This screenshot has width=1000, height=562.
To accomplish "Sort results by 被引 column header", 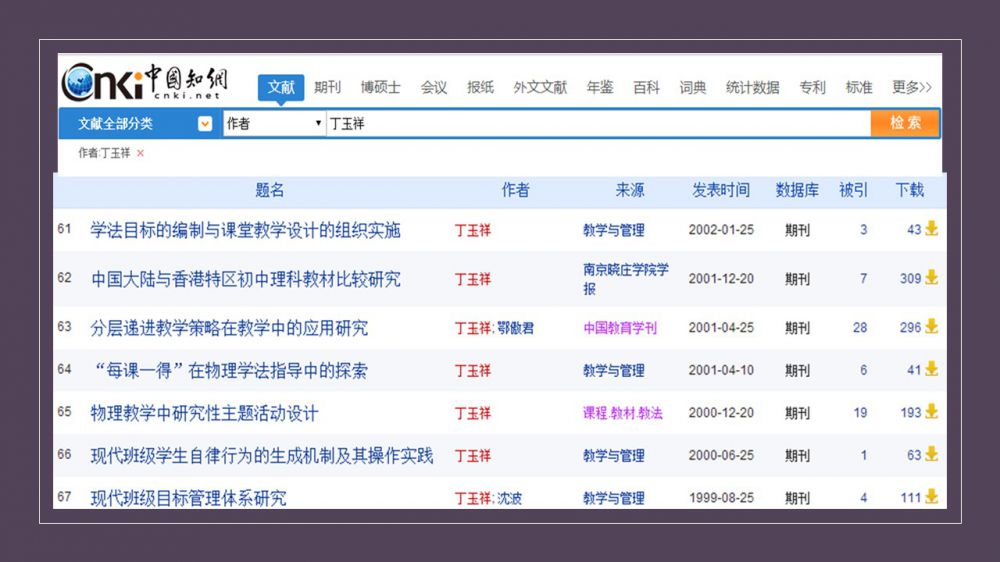I will [853, 190].
